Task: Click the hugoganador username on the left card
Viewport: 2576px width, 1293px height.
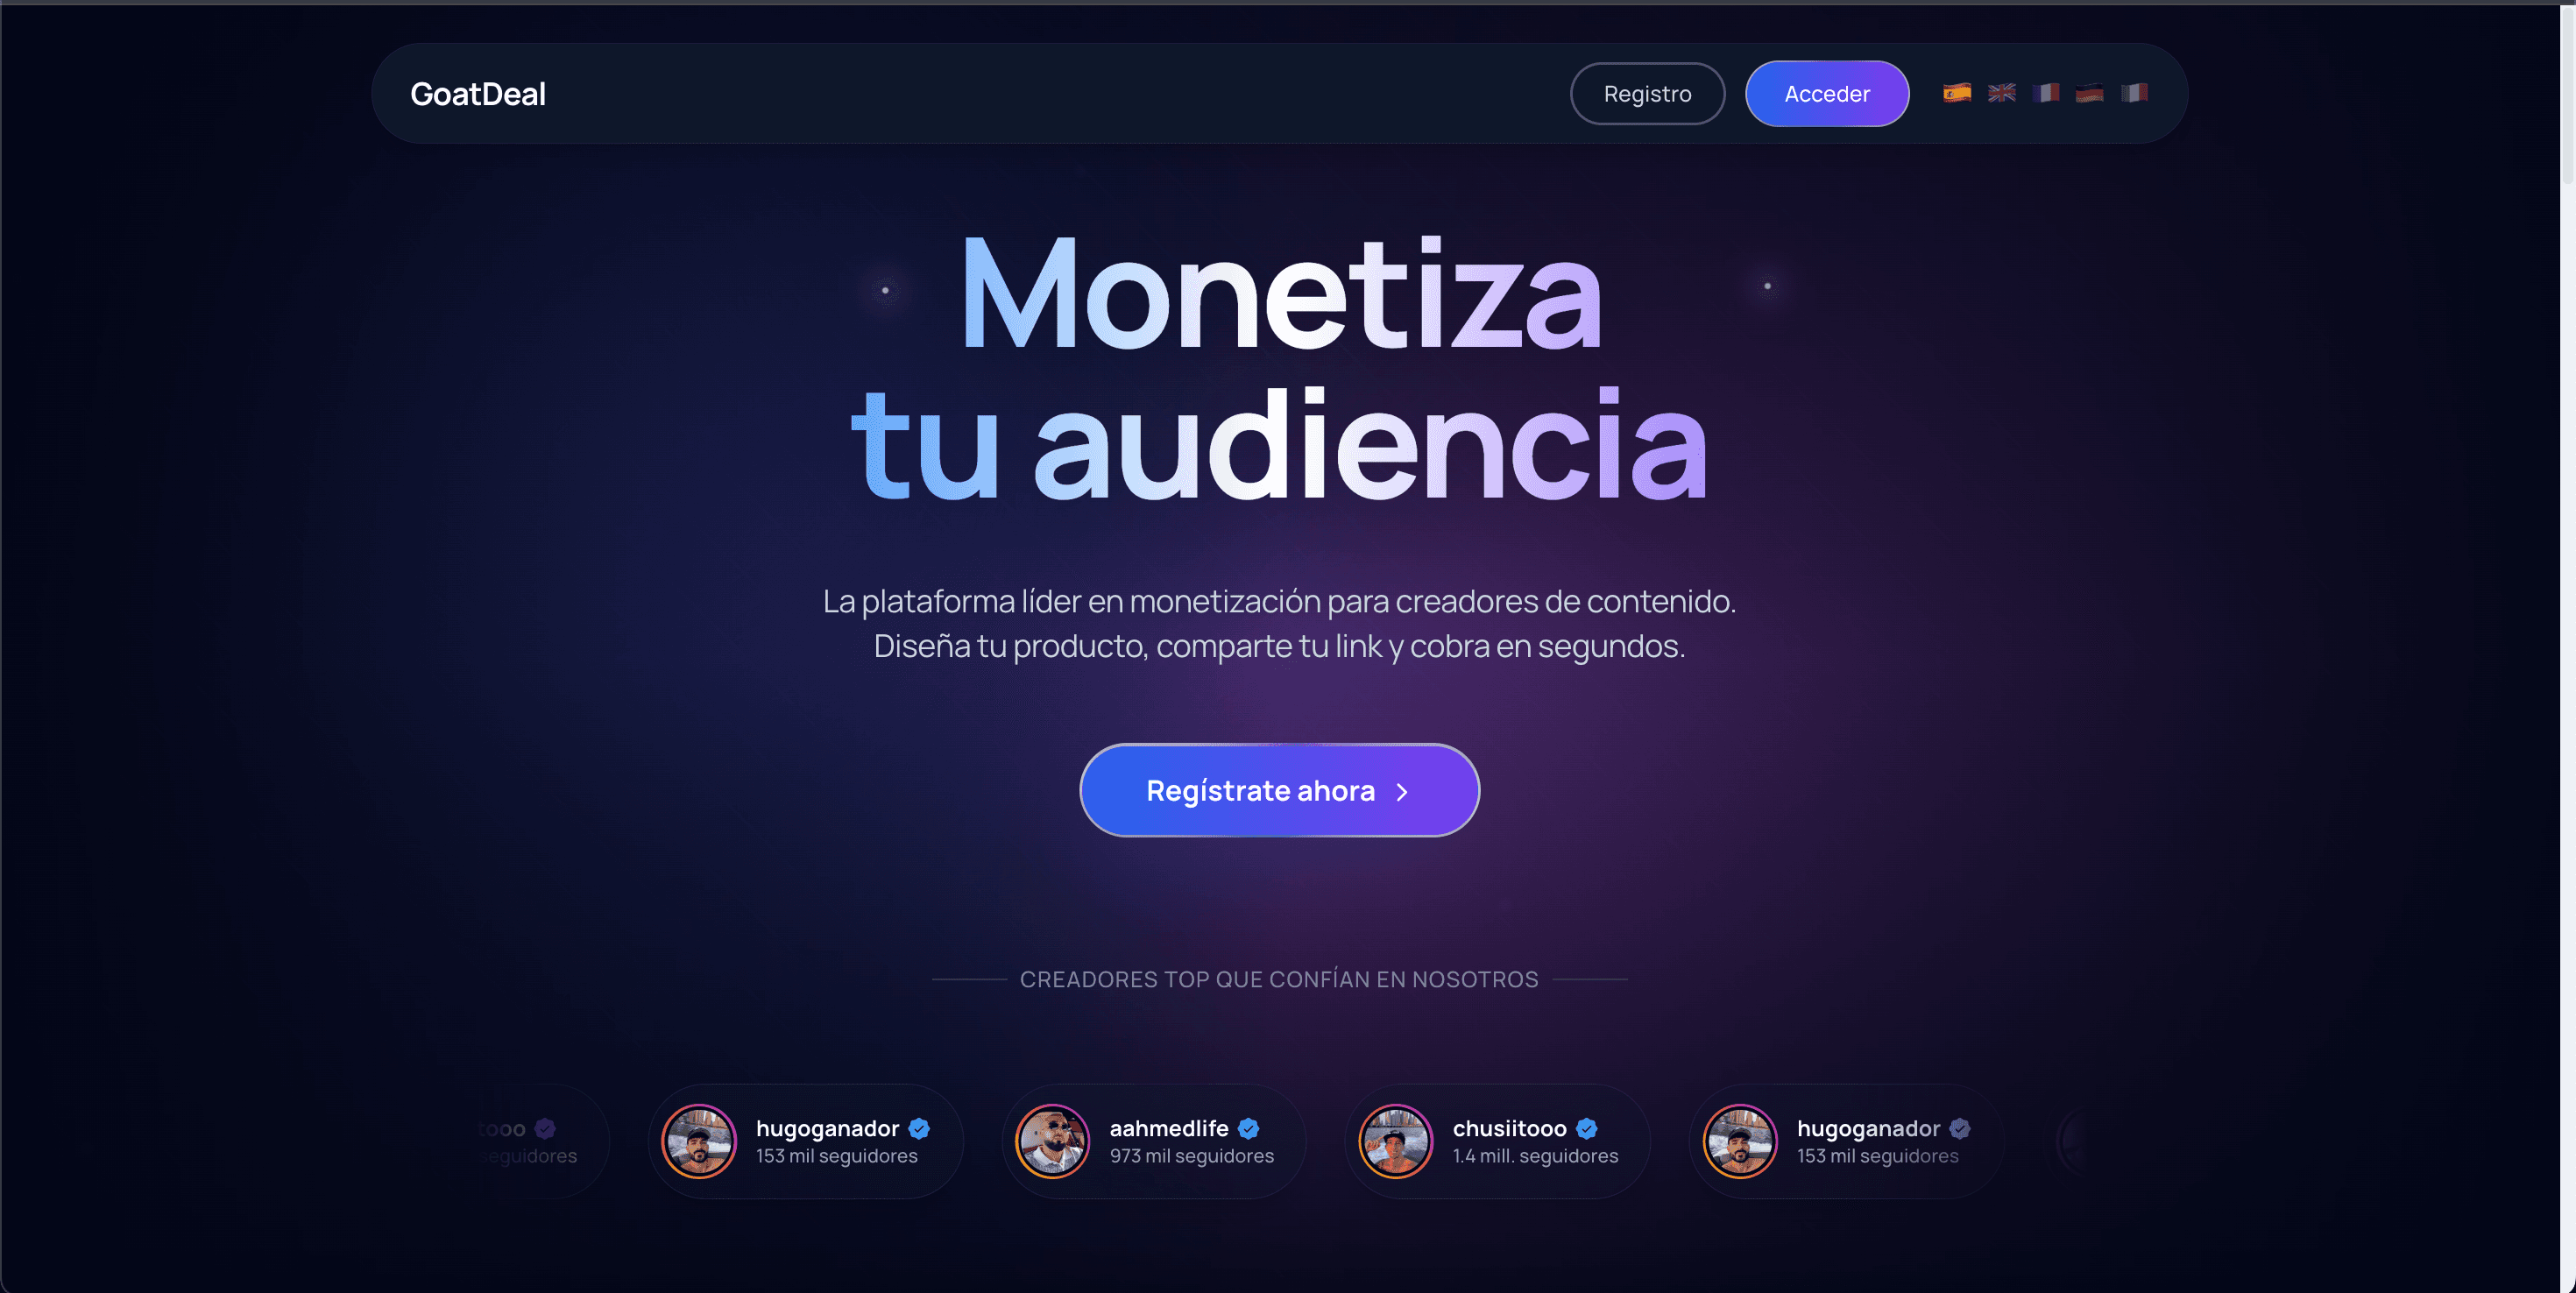Action: (827, 1128)
